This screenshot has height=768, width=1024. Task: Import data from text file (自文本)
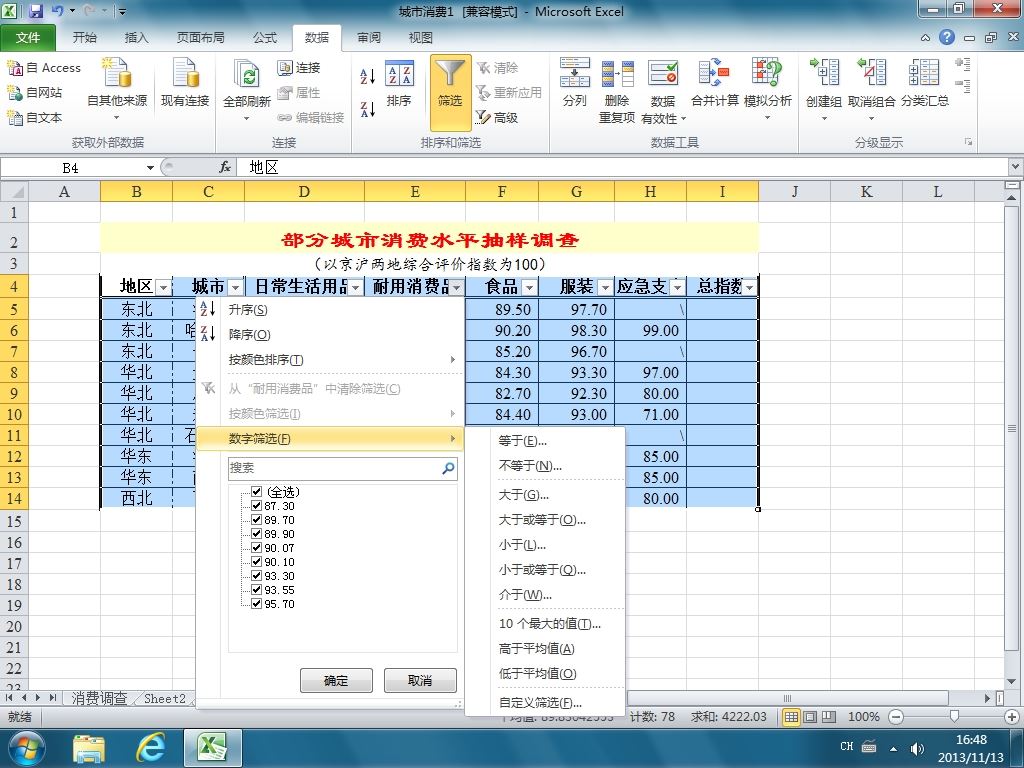(35, 118)
